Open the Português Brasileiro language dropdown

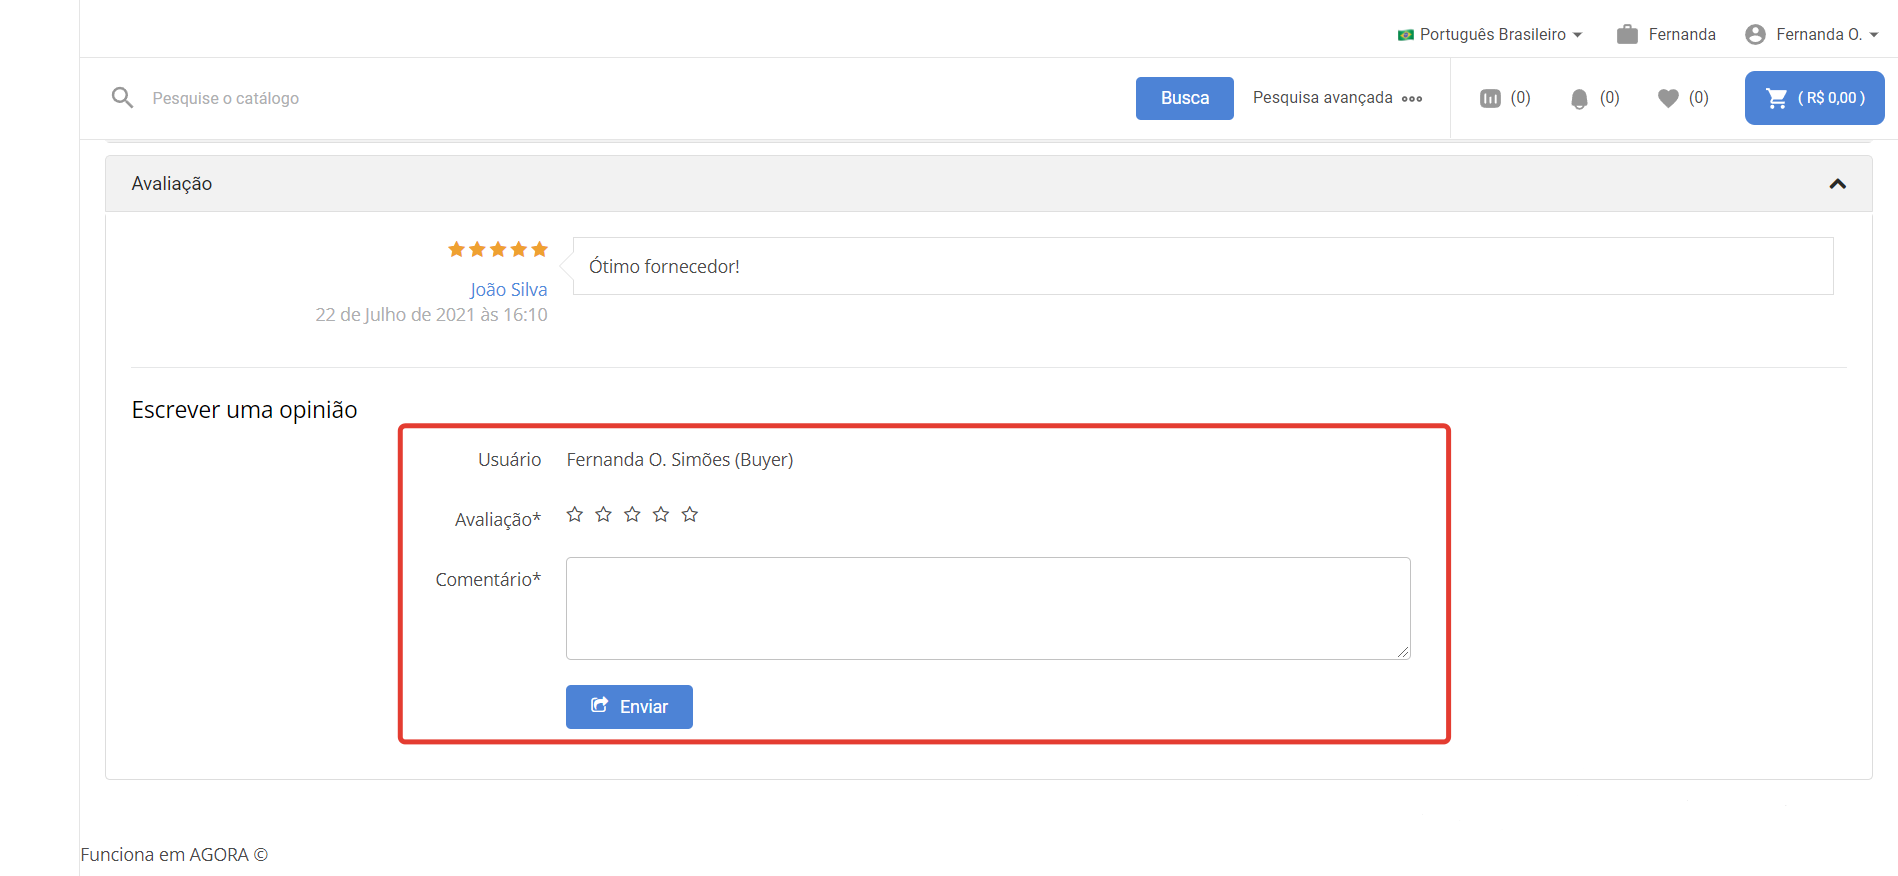(1490, 34)
